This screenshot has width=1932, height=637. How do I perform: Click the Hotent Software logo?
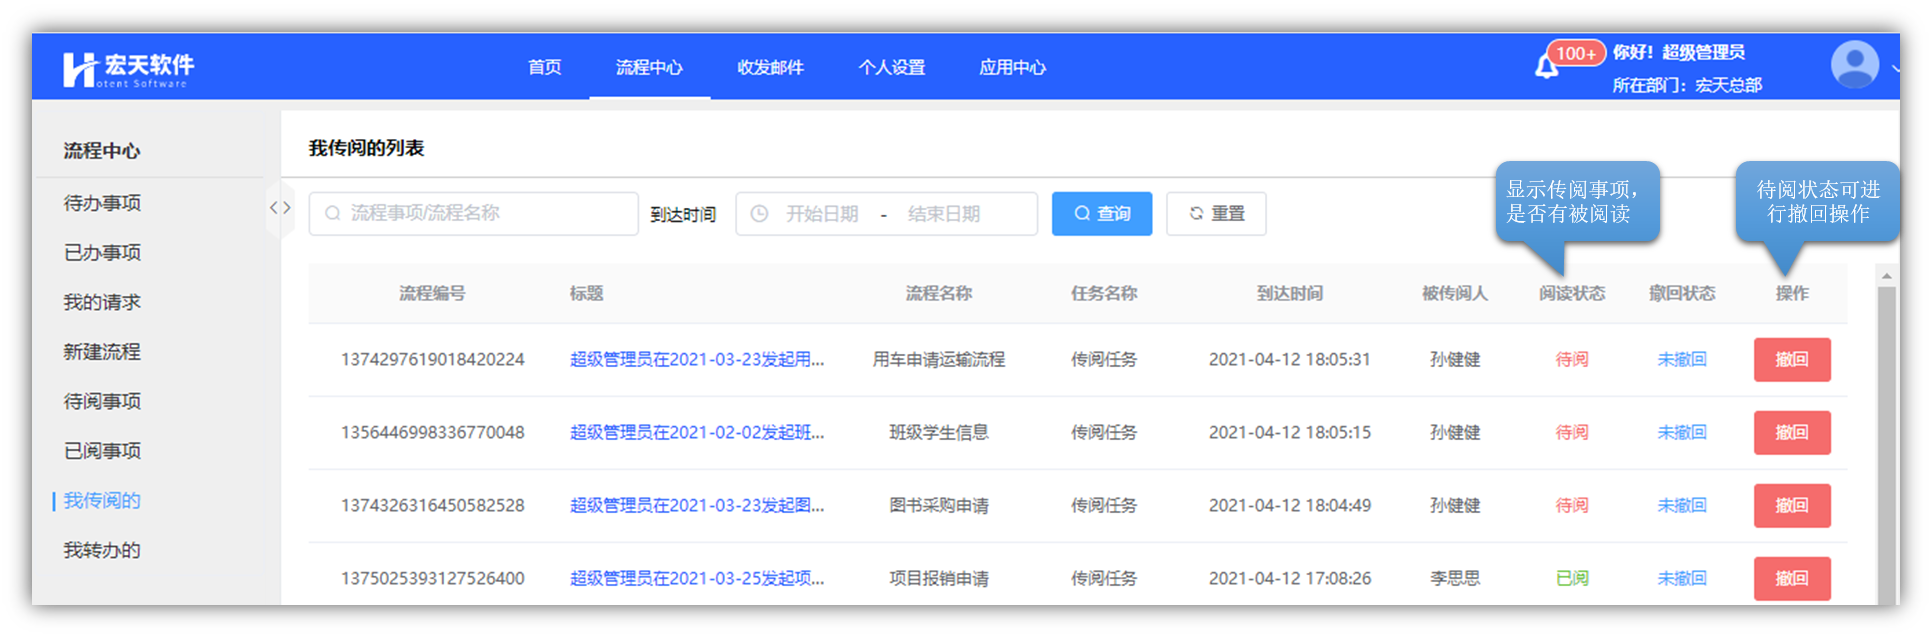(x=129, y=69)
